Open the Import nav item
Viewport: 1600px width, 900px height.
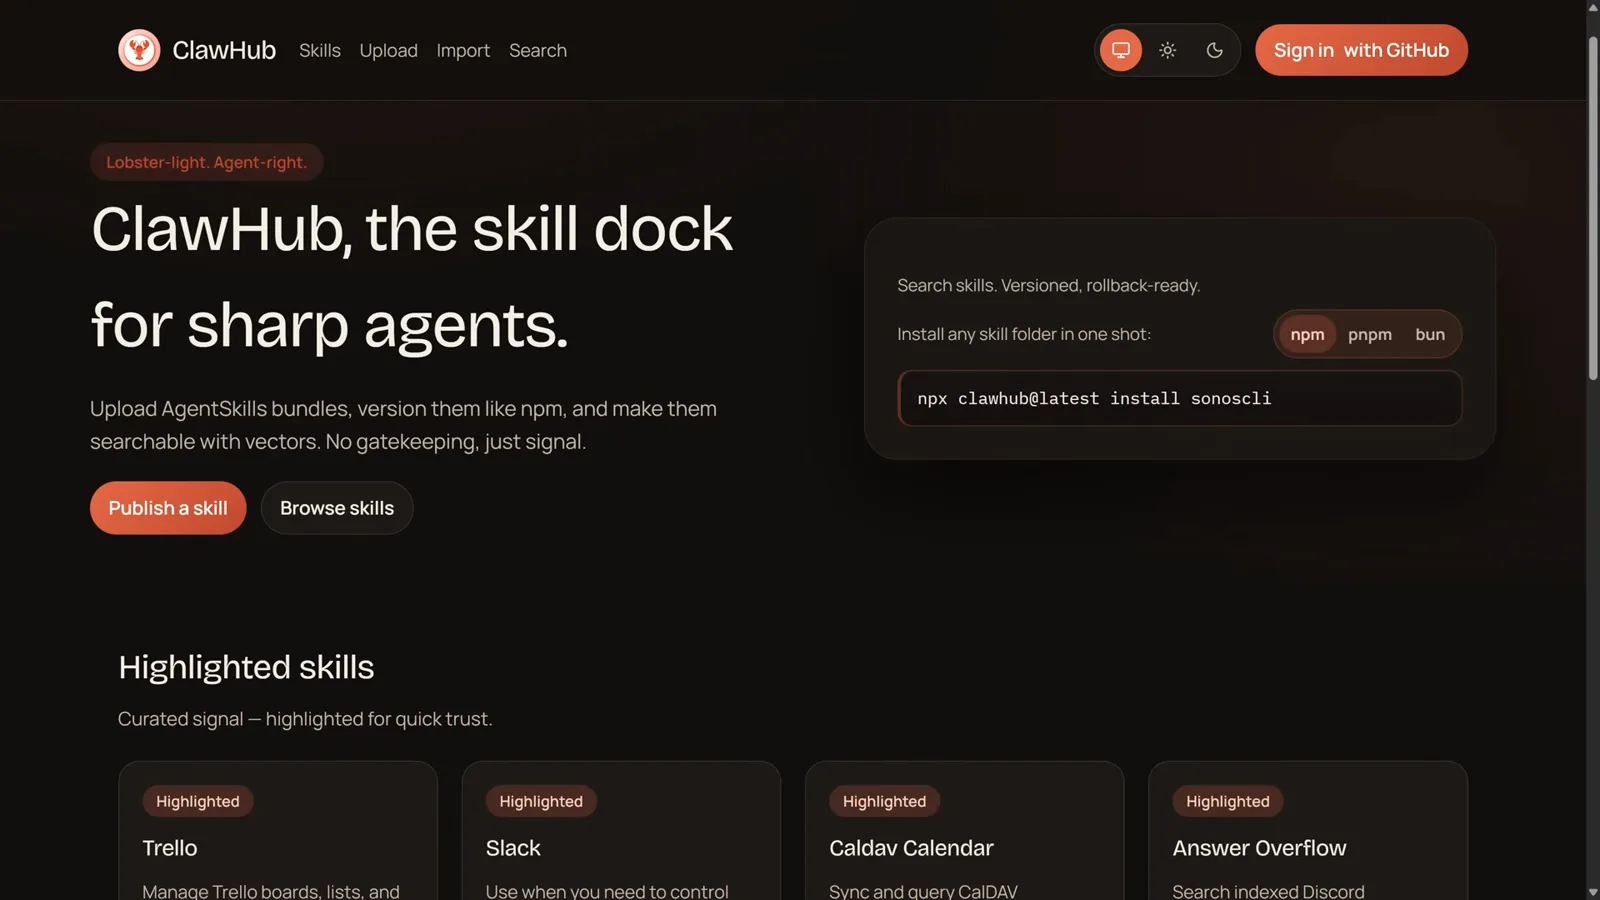point(463,50)
